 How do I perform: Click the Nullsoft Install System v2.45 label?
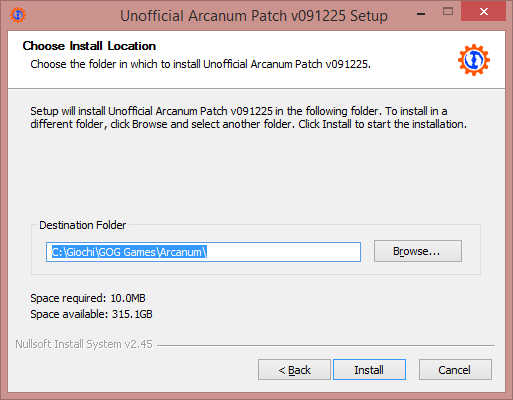(x=84, y=344)
